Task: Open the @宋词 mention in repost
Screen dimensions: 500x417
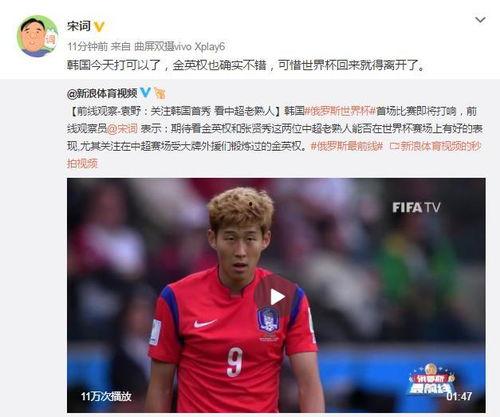Action: tap(122, 128)
